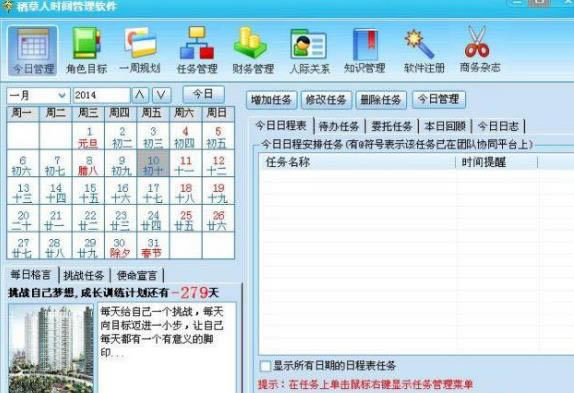Image resolution: width=574 pixels, height=393 pixels.
Task: Click the building photo thumbnail
Action: [x=51, y=348]
